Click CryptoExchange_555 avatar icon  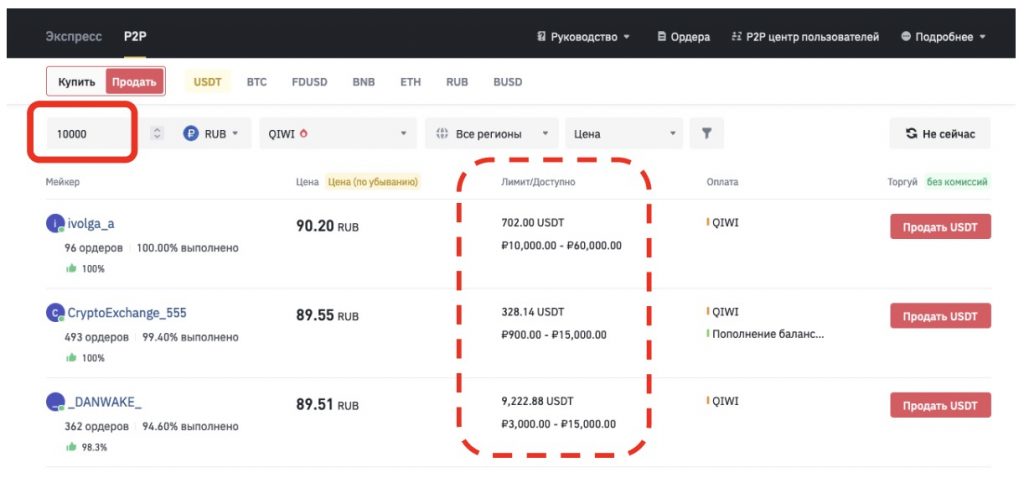(56, 313)
